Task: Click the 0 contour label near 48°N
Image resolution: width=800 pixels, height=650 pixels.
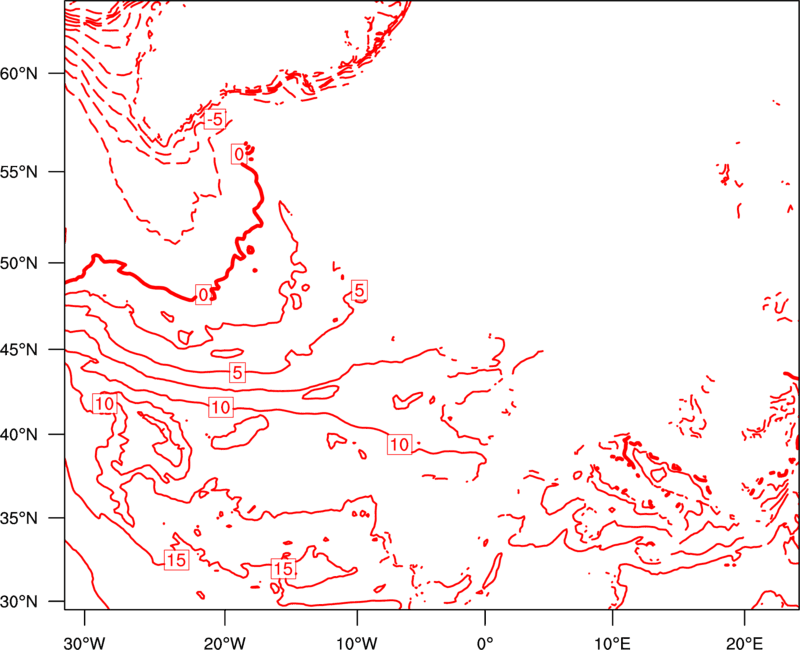Action: pos(203,294)
